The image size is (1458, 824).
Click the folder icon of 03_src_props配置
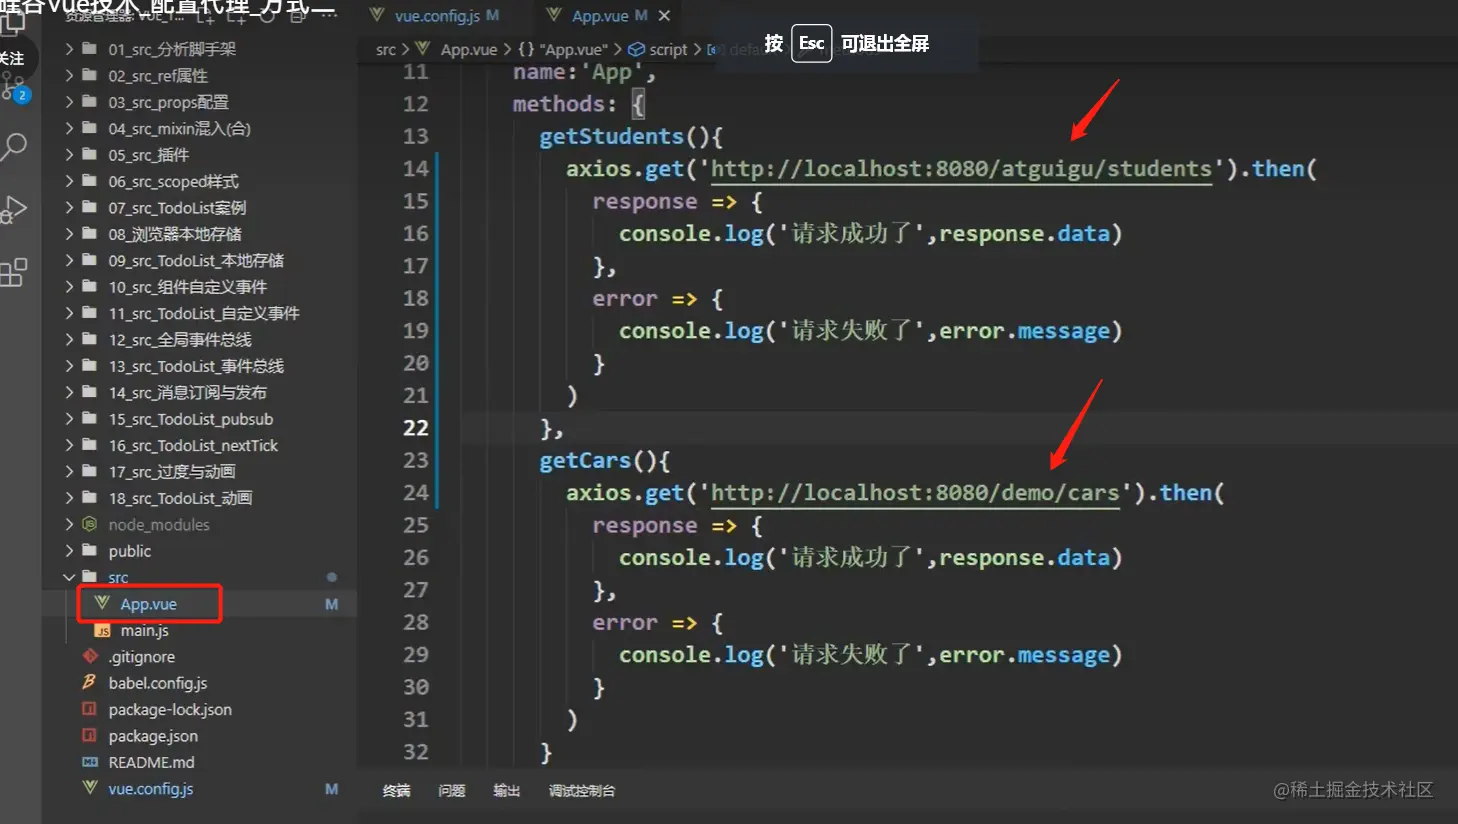pyautogui.click(x=90, y=101)
